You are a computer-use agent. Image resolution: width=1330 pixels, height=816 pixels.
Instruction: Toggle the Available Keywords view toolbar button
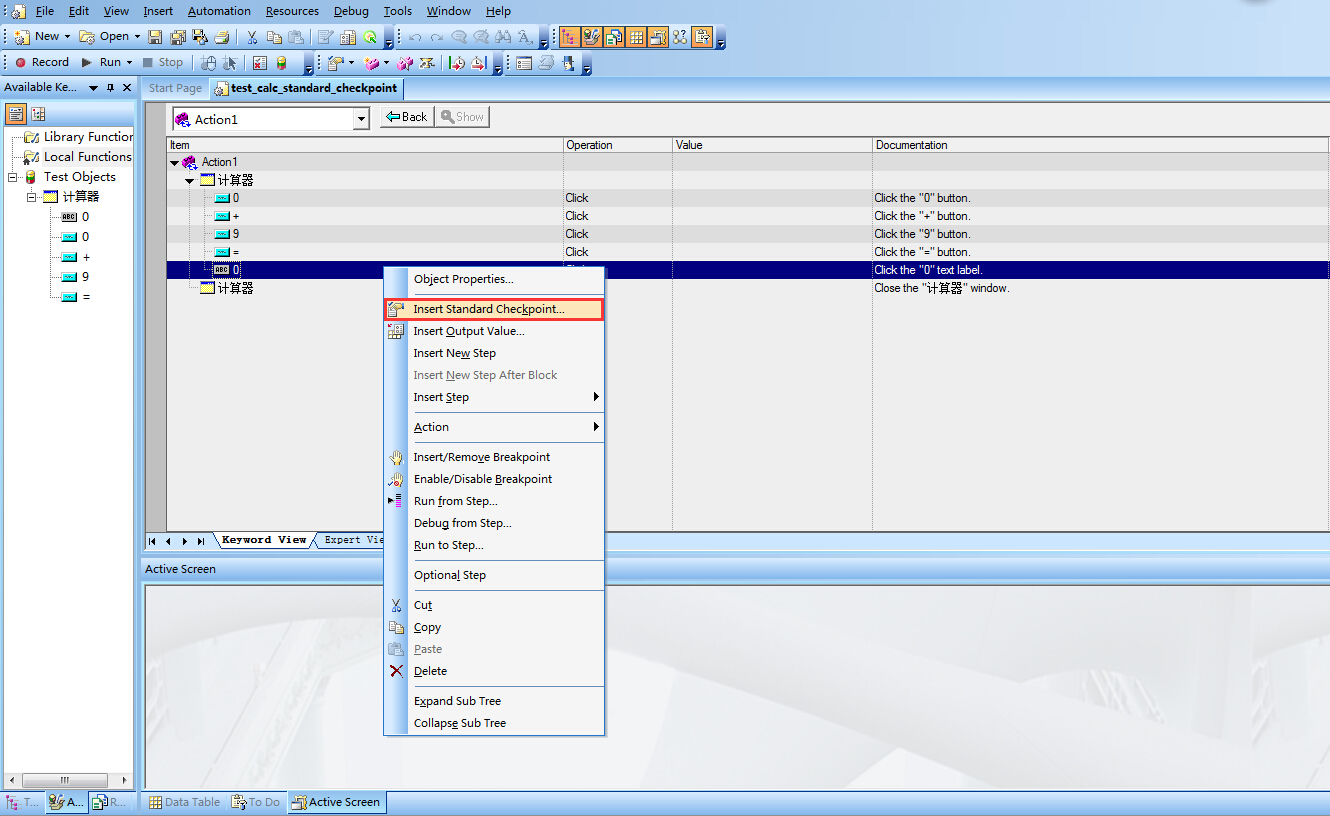[x=592, y=36]
